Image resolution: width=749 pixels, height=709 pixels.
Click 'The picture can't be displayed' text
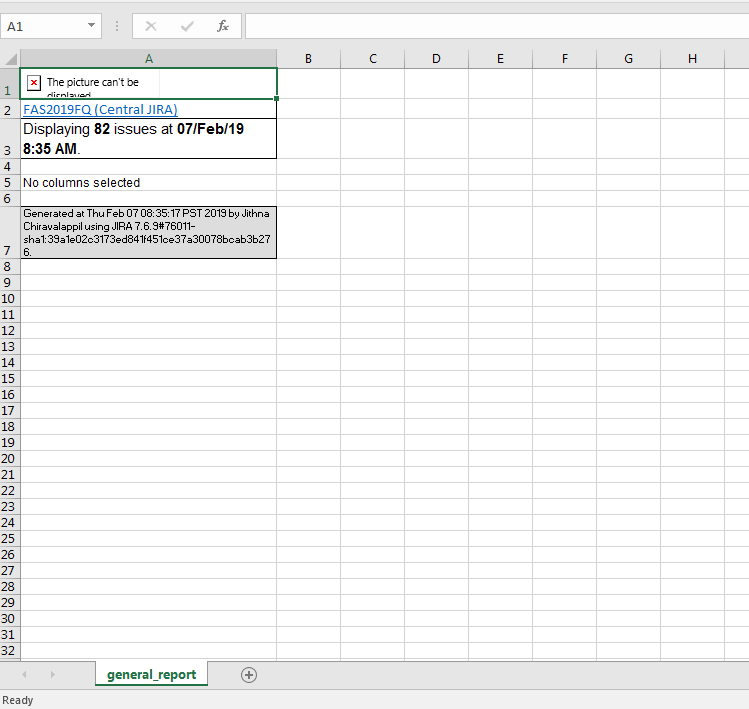[93, 87]
